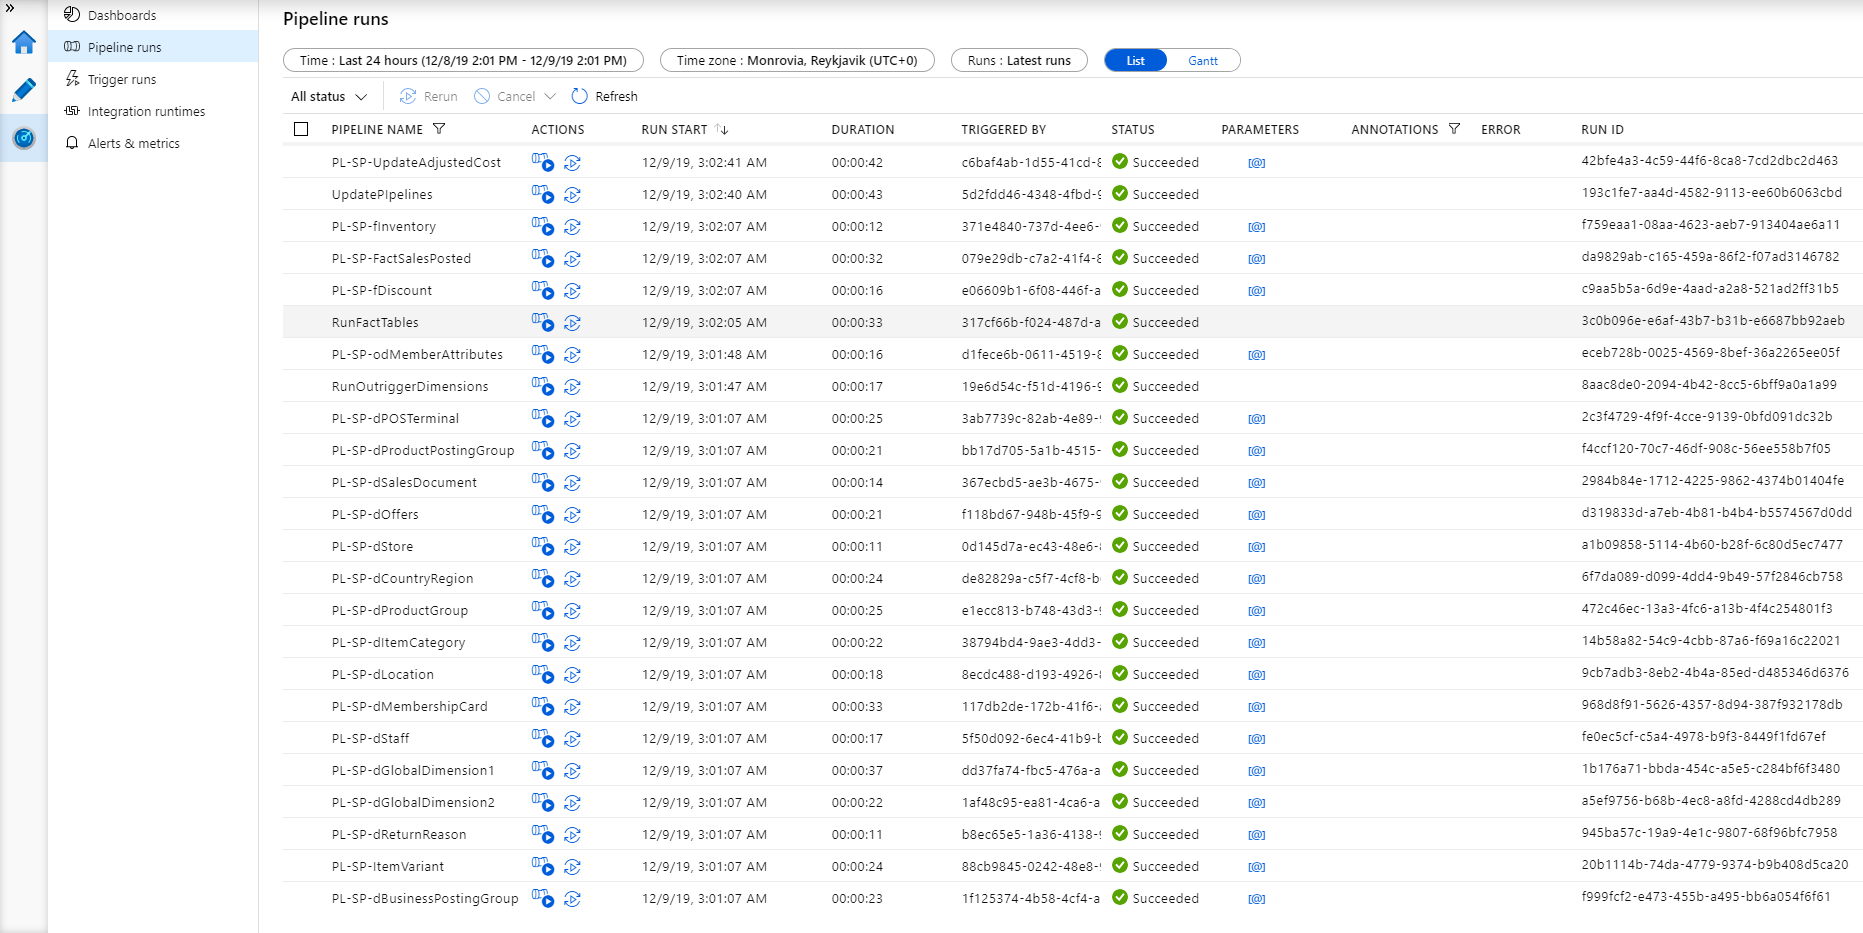
Task: Expand the collapsed left navigation chevrons
Action: tap(10, 8)
